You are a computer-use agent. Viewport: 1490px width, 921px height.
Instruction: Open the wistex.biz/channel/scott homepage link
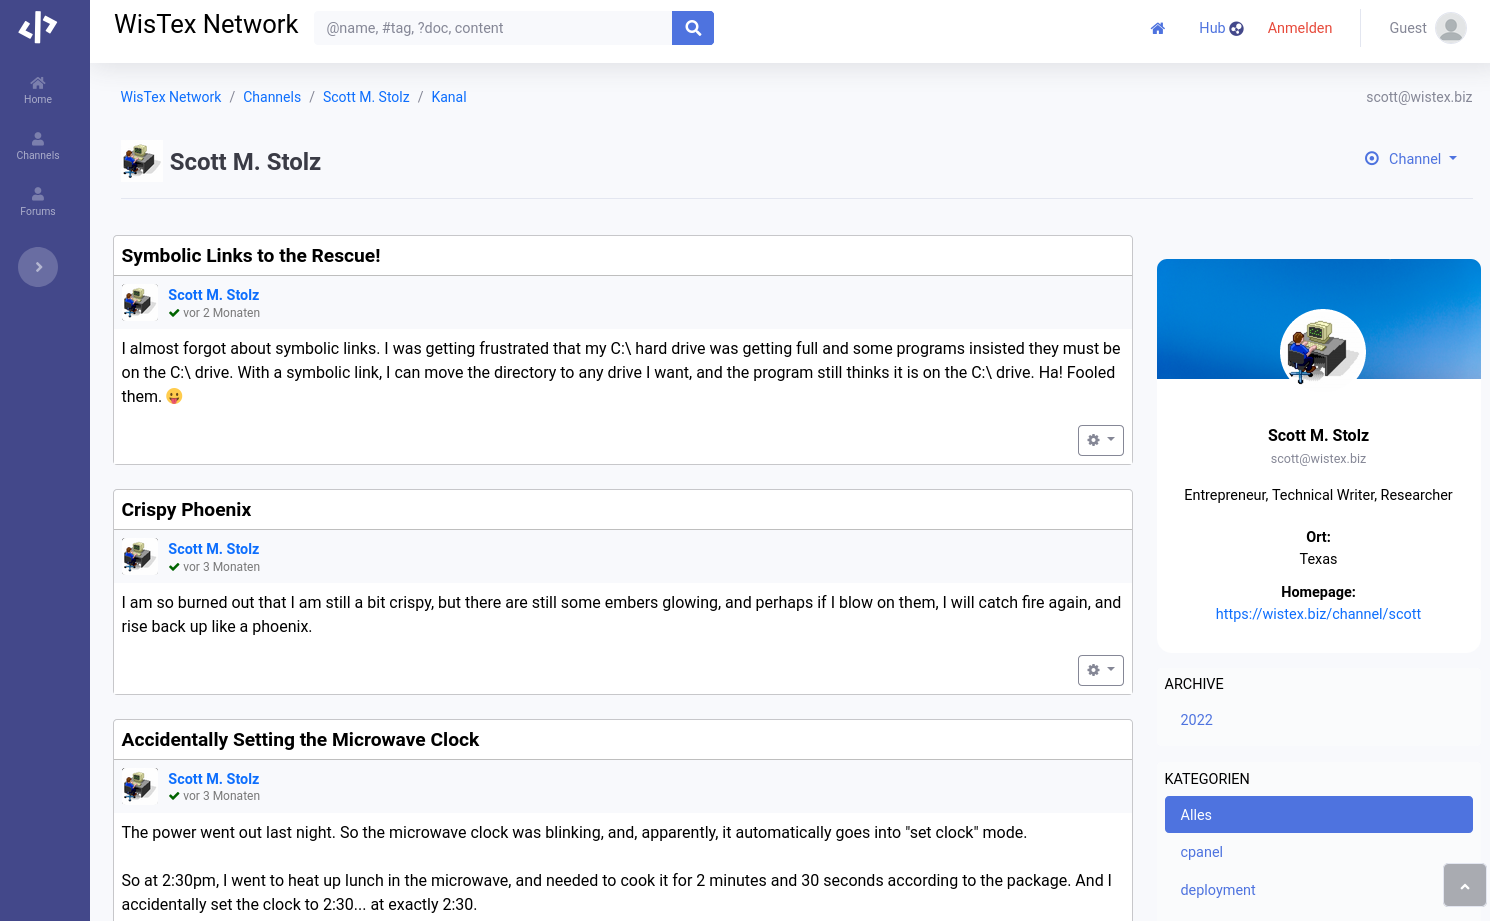point(1317,614)
